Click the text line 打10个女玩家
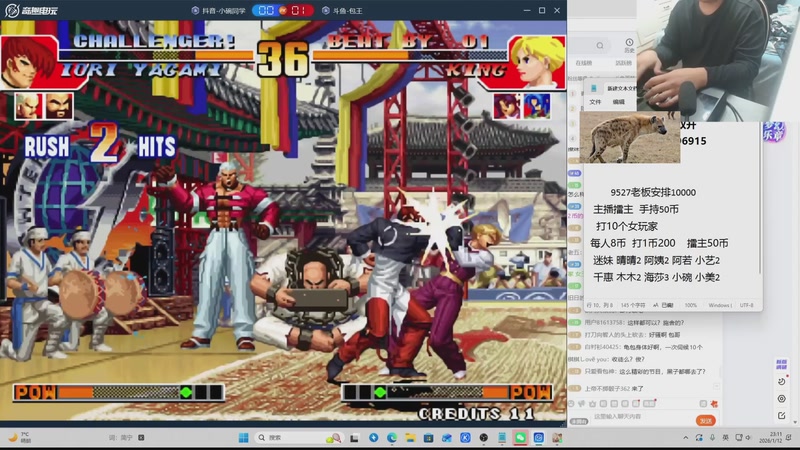The height and width of the screenshot is (450, 800). (627, 226)
